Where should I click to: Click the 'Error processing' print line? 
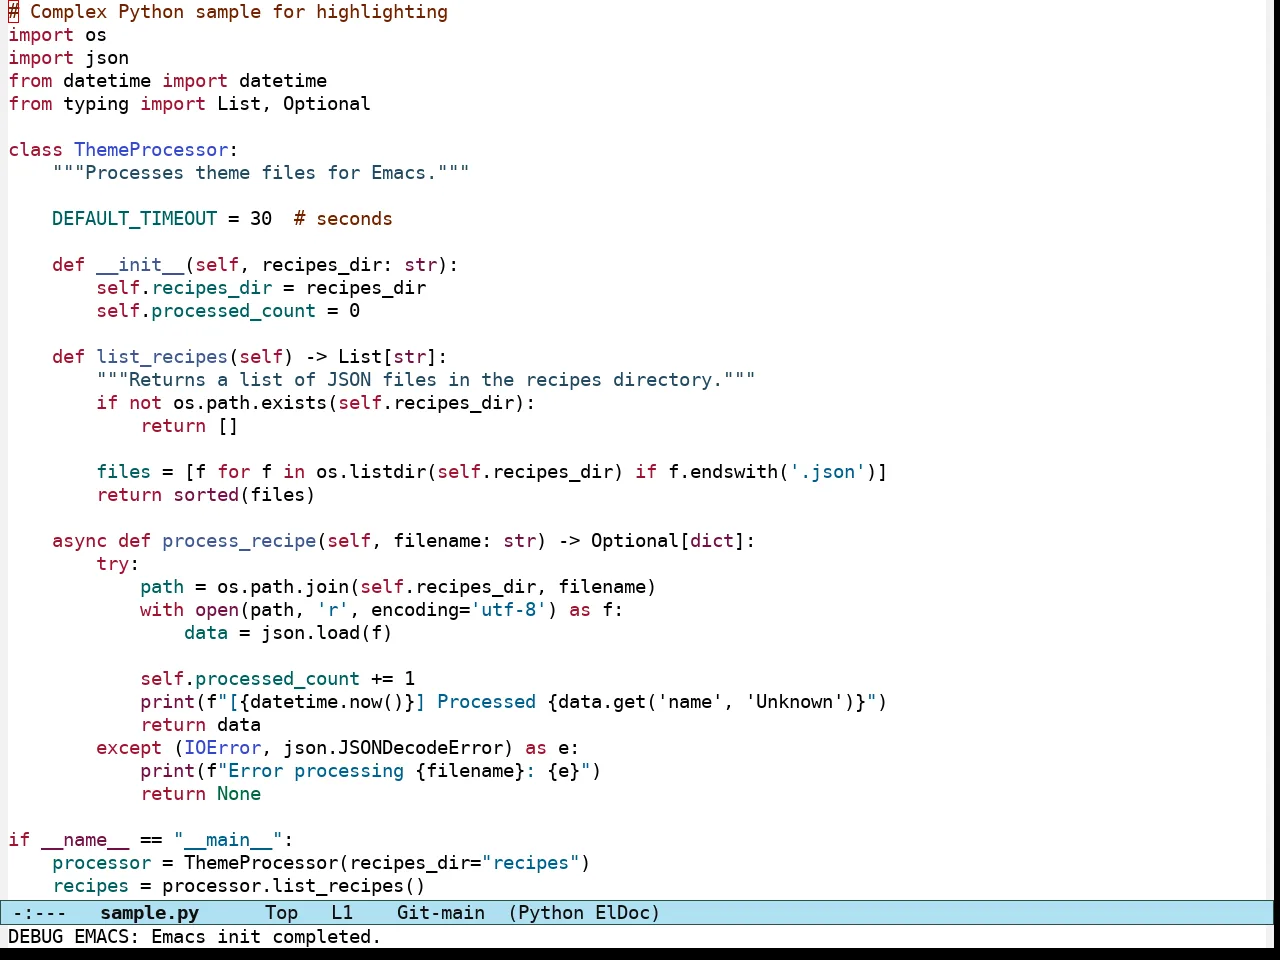(371, 771)
